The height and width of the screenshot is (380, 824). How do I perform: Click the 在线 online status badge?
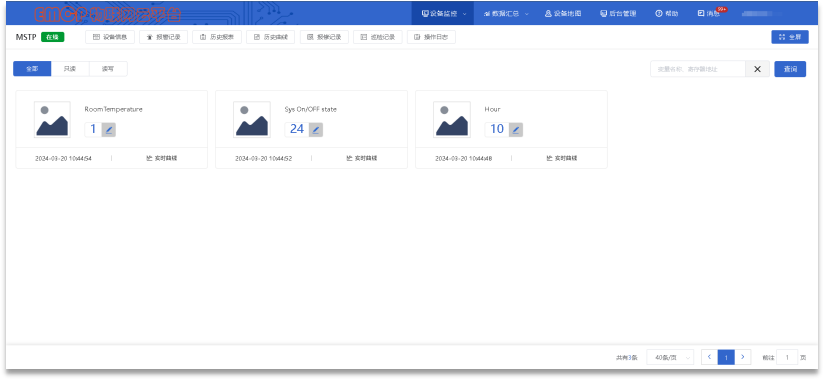coord(53,37)
